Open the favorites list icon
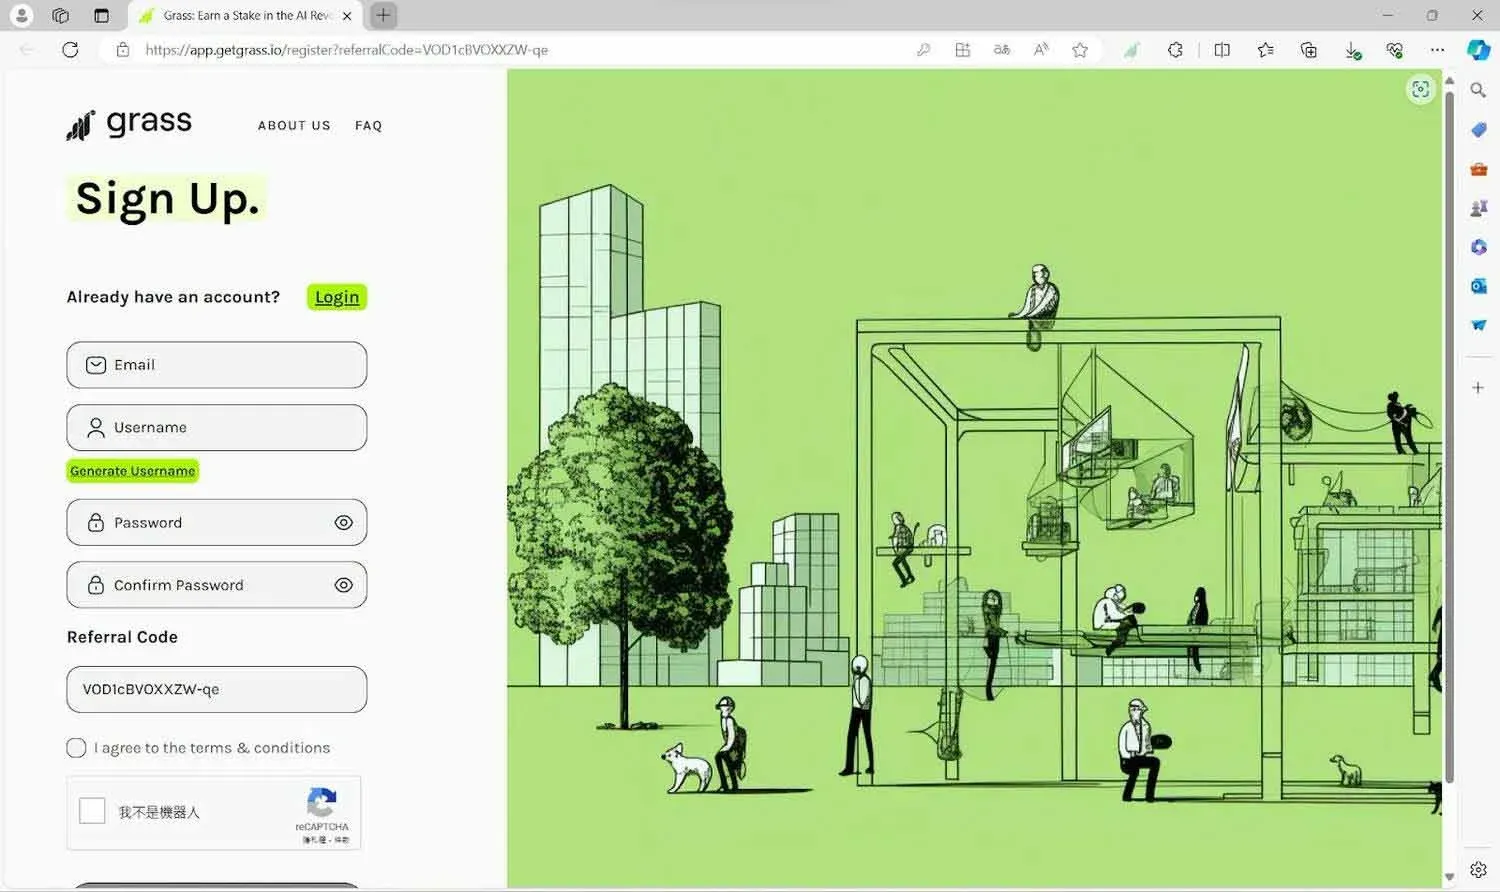The width and height of the screenshot is (1500, 892). (1265, 49)
